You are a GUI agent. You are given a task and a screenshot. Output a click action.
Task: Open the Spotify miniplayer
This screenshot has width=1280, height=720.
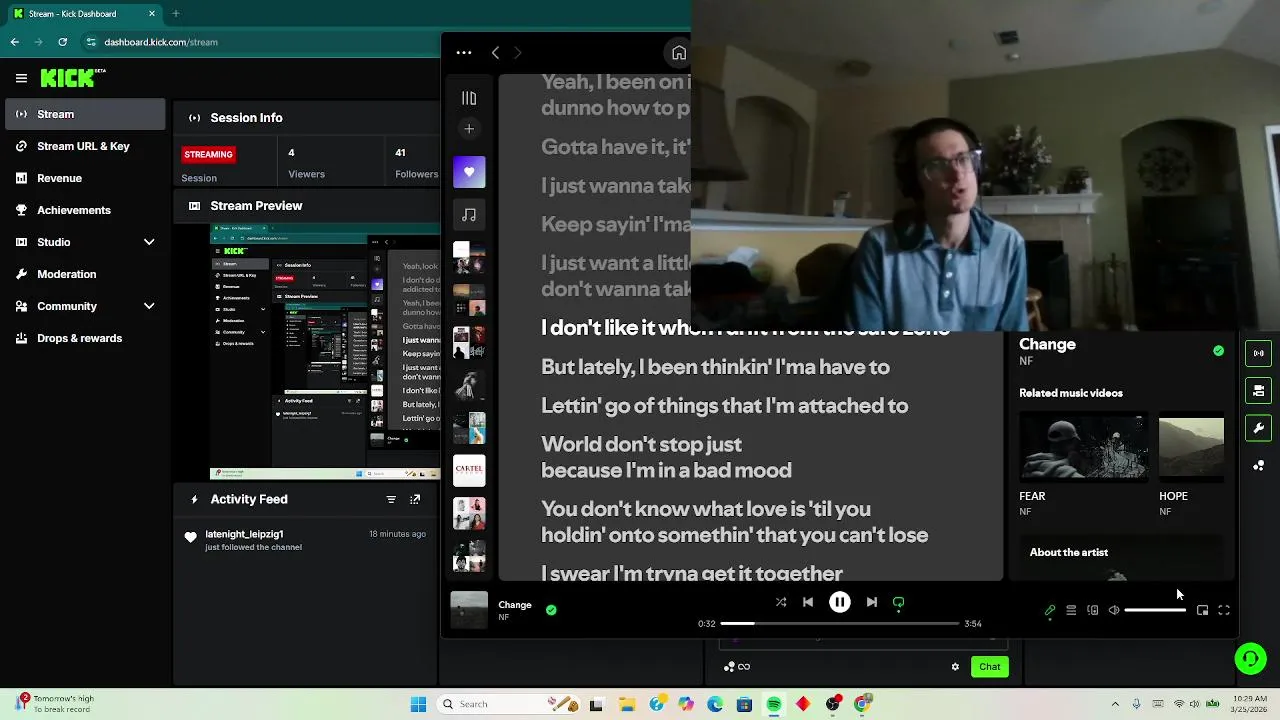[1202, 610]
